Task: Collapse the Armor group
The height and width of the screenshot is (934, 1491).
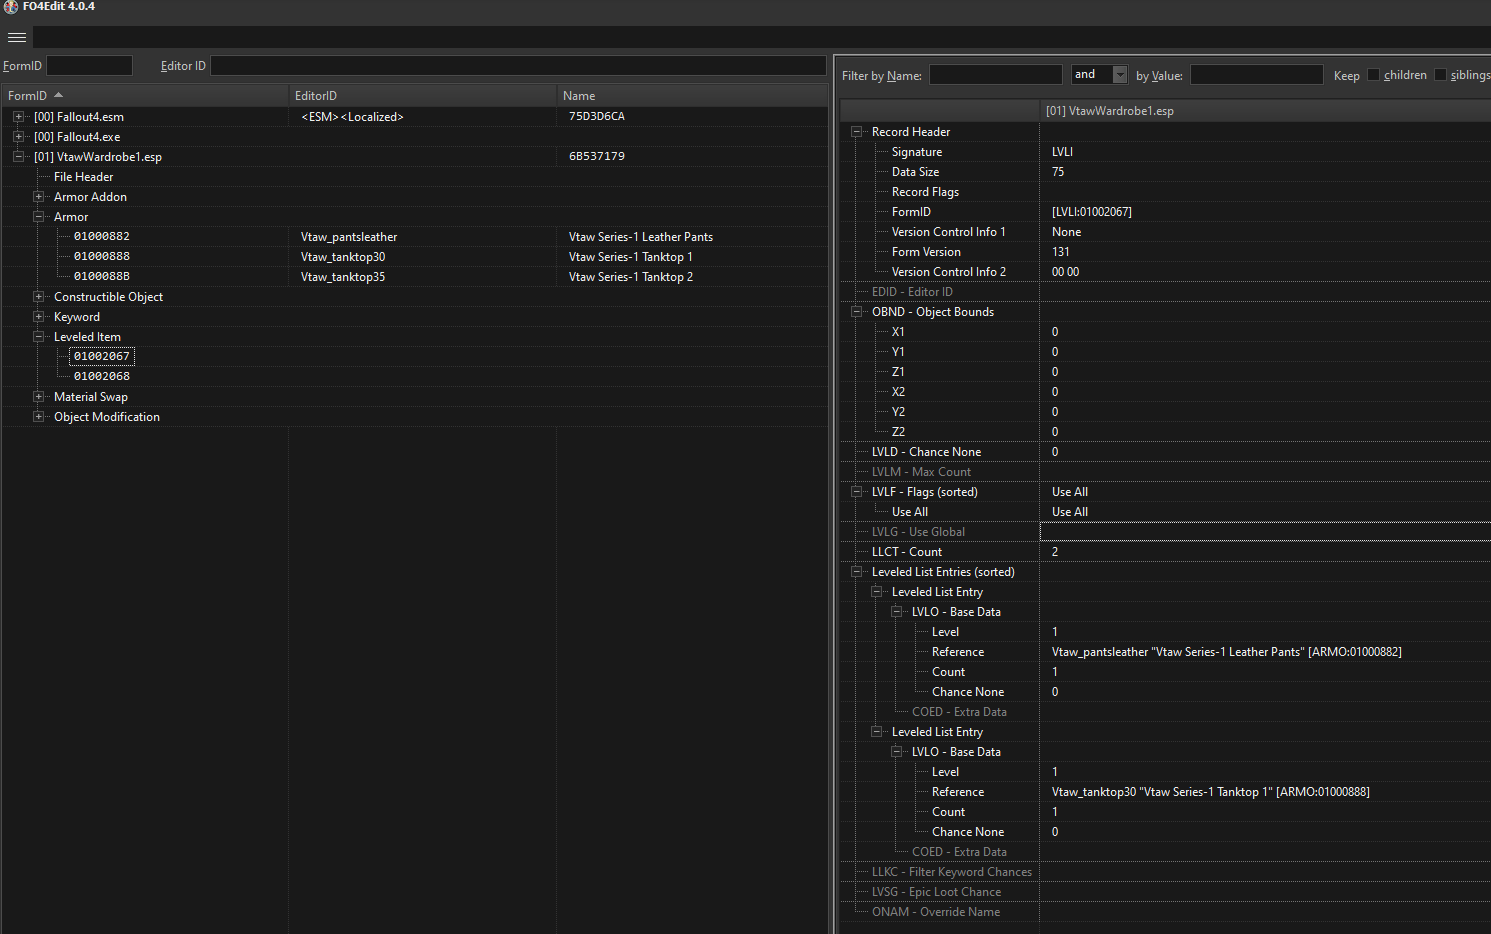Action: (x=38, y=217)
